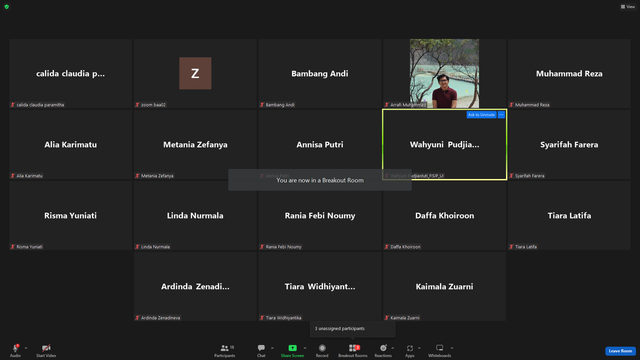Click muted mic icon beside Linda Nurmala label

pyautogui.click(x=138, y=247)
